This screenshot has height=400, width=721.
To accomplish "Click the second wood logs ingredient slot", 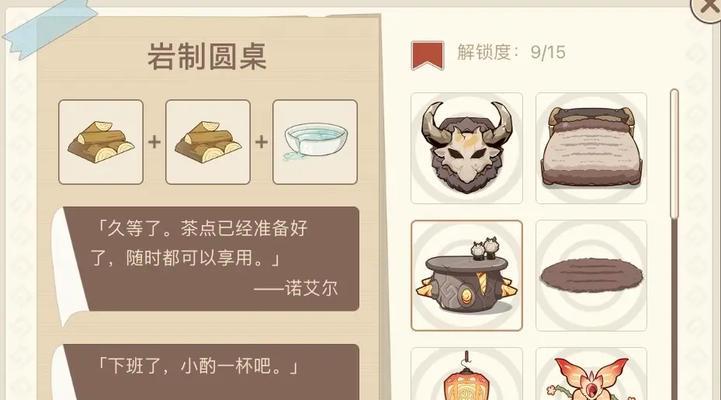I will tap(208, 142).
